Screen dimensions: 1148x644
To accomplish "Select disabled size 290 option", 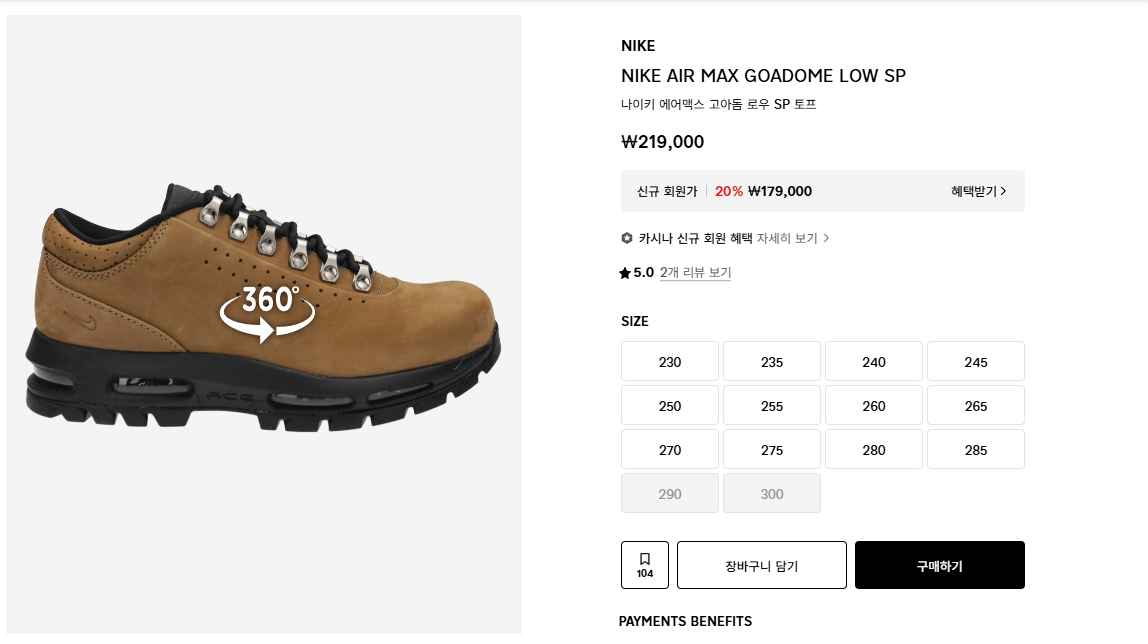I will tap(670, 493).
